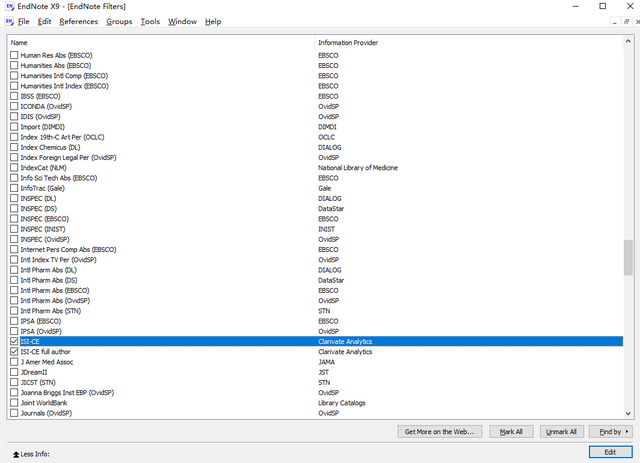Click the EndNote icon in the title bar
This screenshot has height=463, width=640.
coord(9,6)
